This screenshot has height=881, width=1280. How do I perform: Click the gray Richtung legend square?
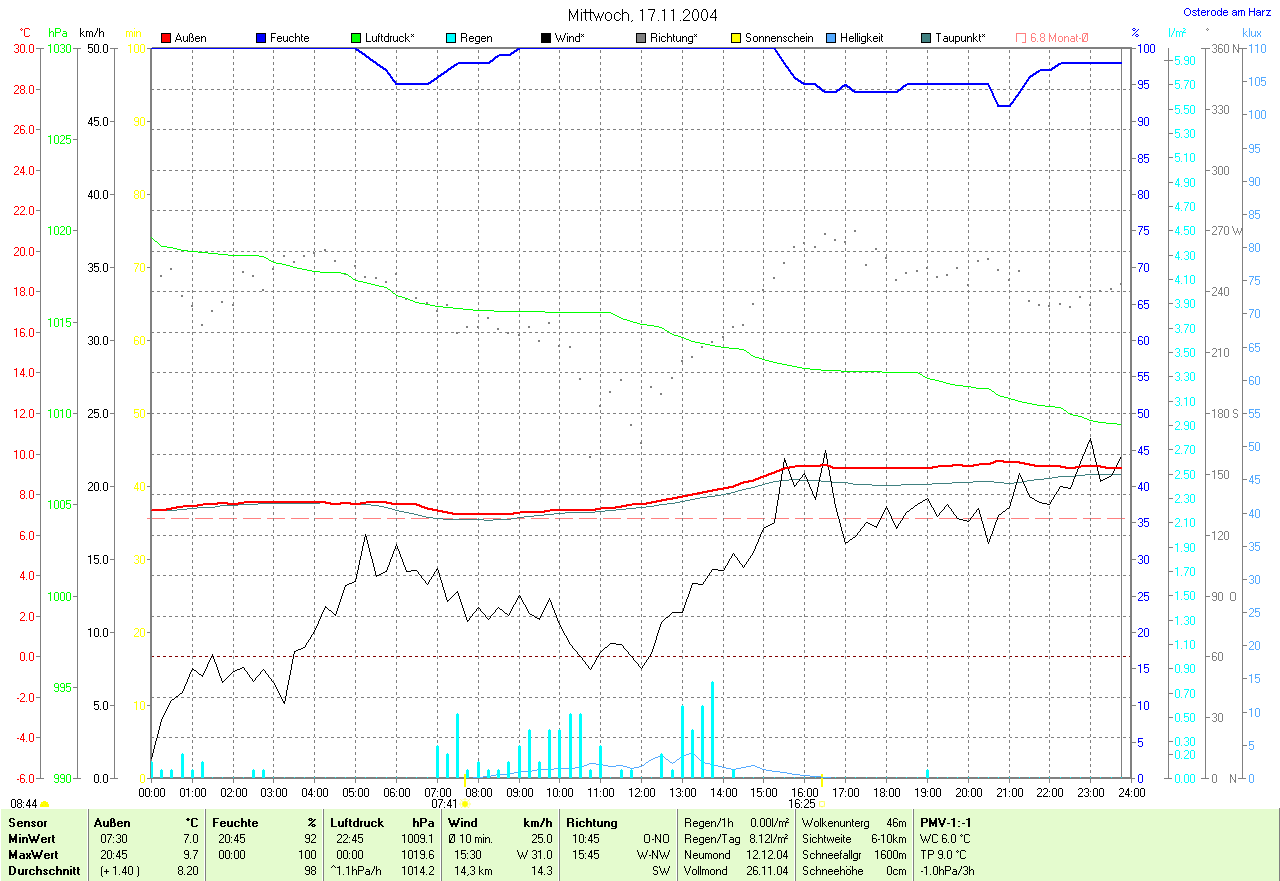tap(641, 38)
